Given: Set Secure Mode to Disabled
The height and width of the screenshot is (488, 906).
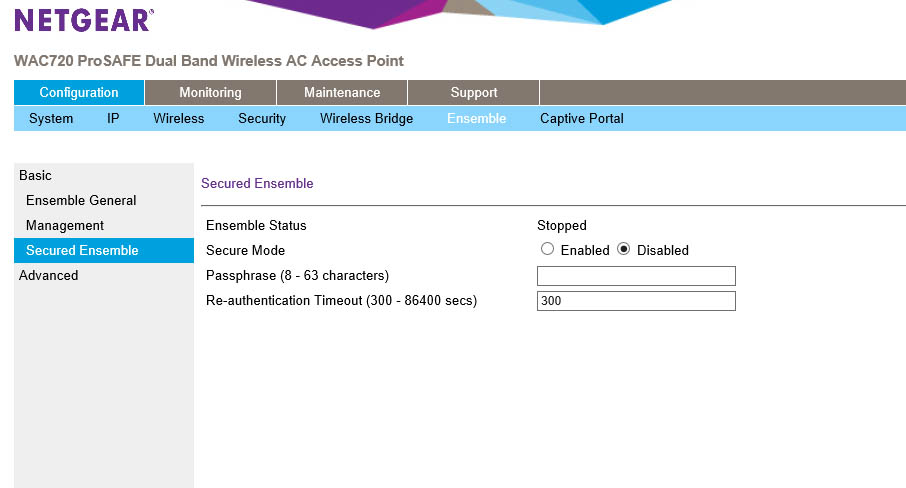Looking at the screenshot, I should coord(623,249).
